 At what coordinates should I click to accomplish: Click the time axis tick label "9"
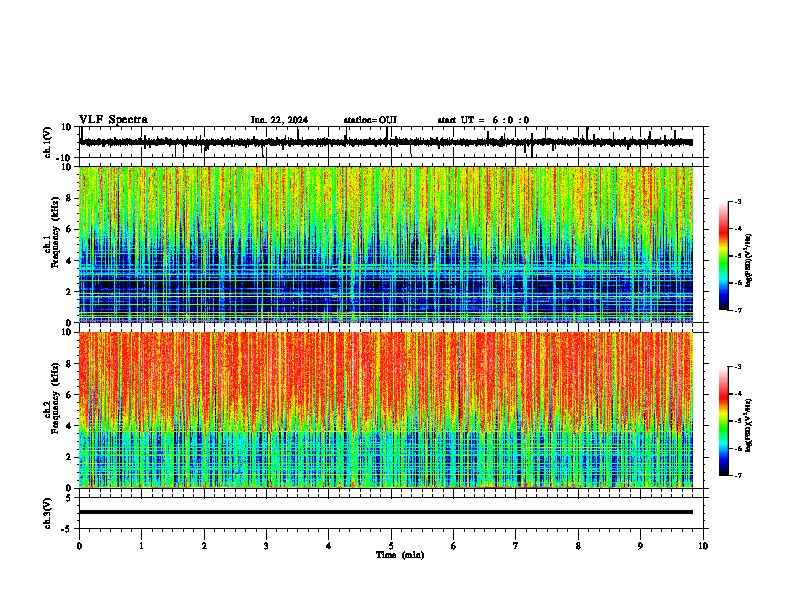(x=640, y=546)
